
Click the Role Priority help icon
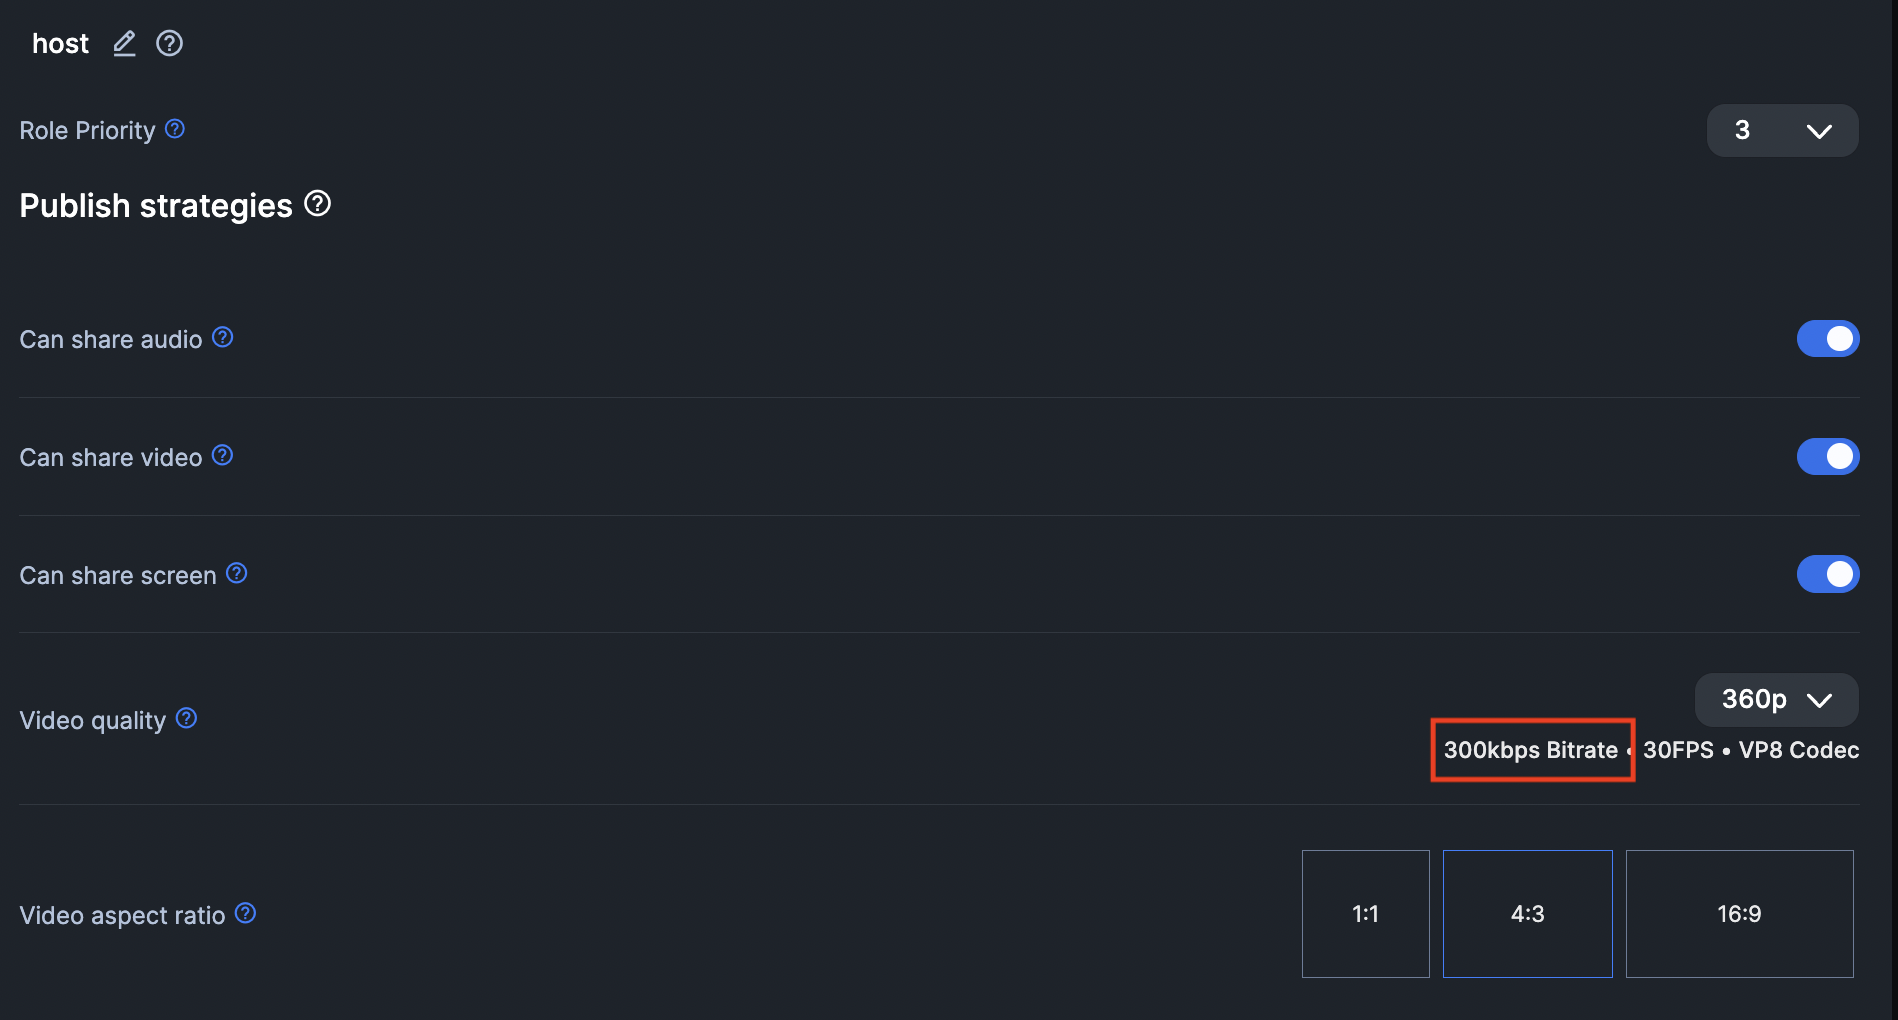175,128
